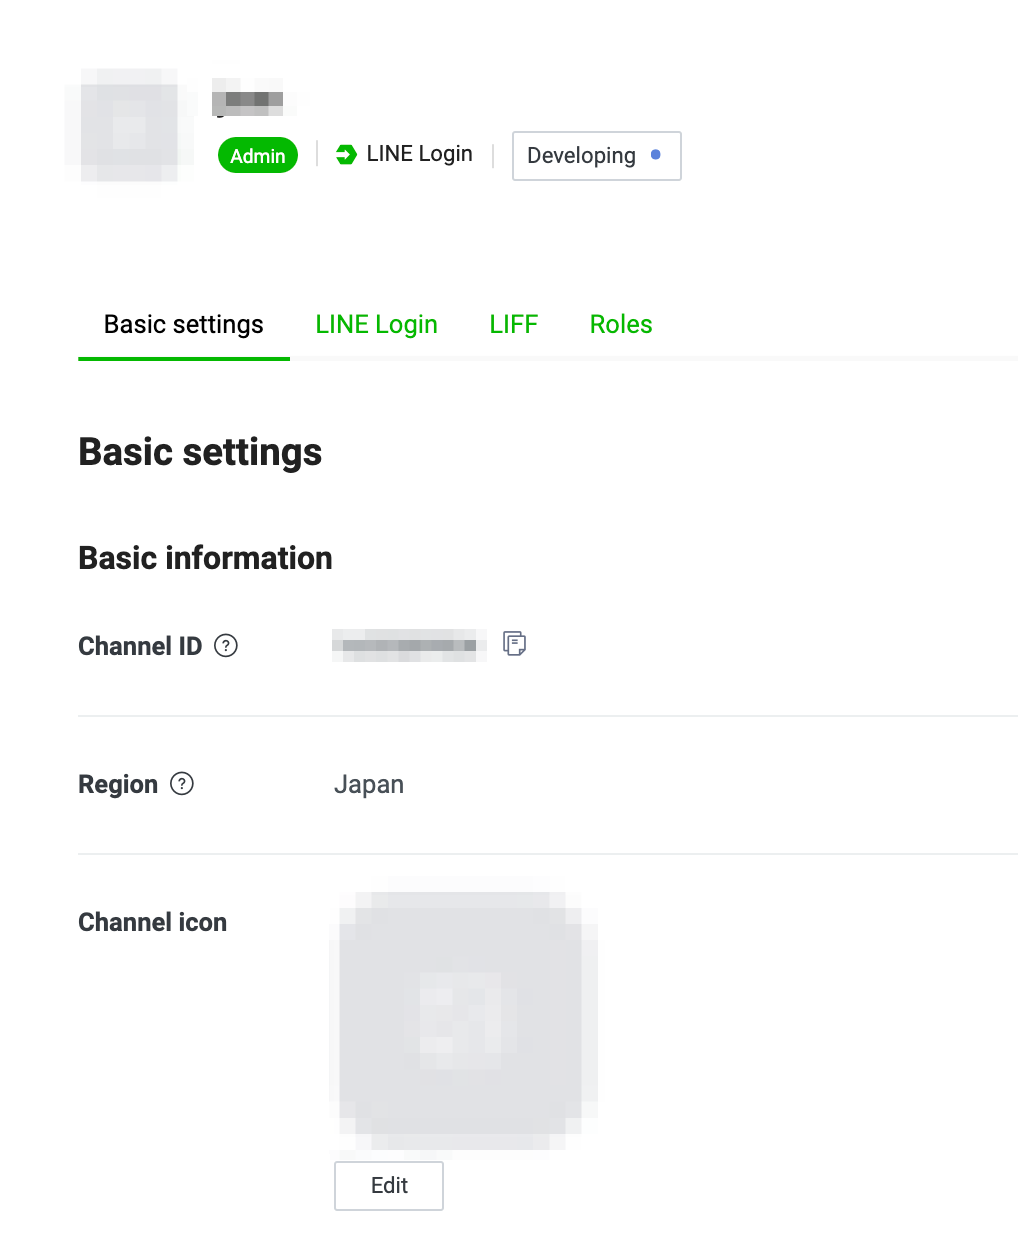
Task: Click the blurred channel avatar at top
Action: (129, 126)
